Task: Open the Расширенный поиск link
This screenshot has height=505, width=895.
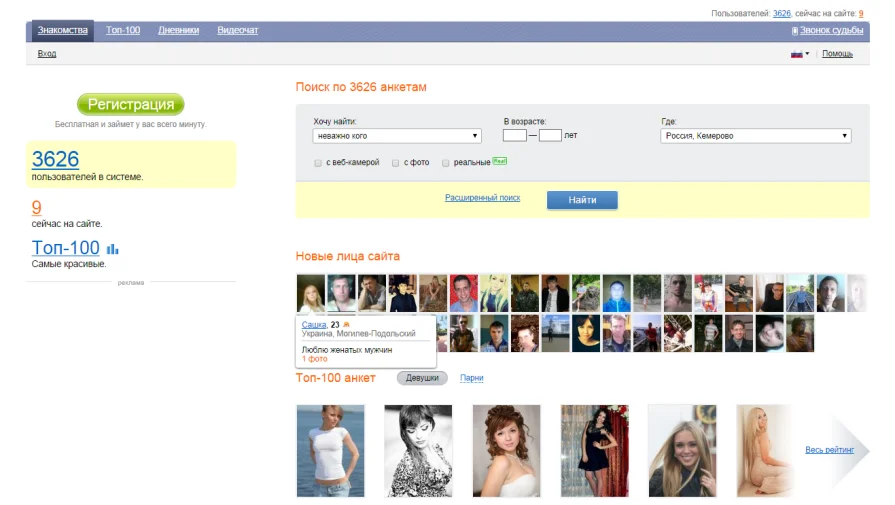Action: (482, 198)
